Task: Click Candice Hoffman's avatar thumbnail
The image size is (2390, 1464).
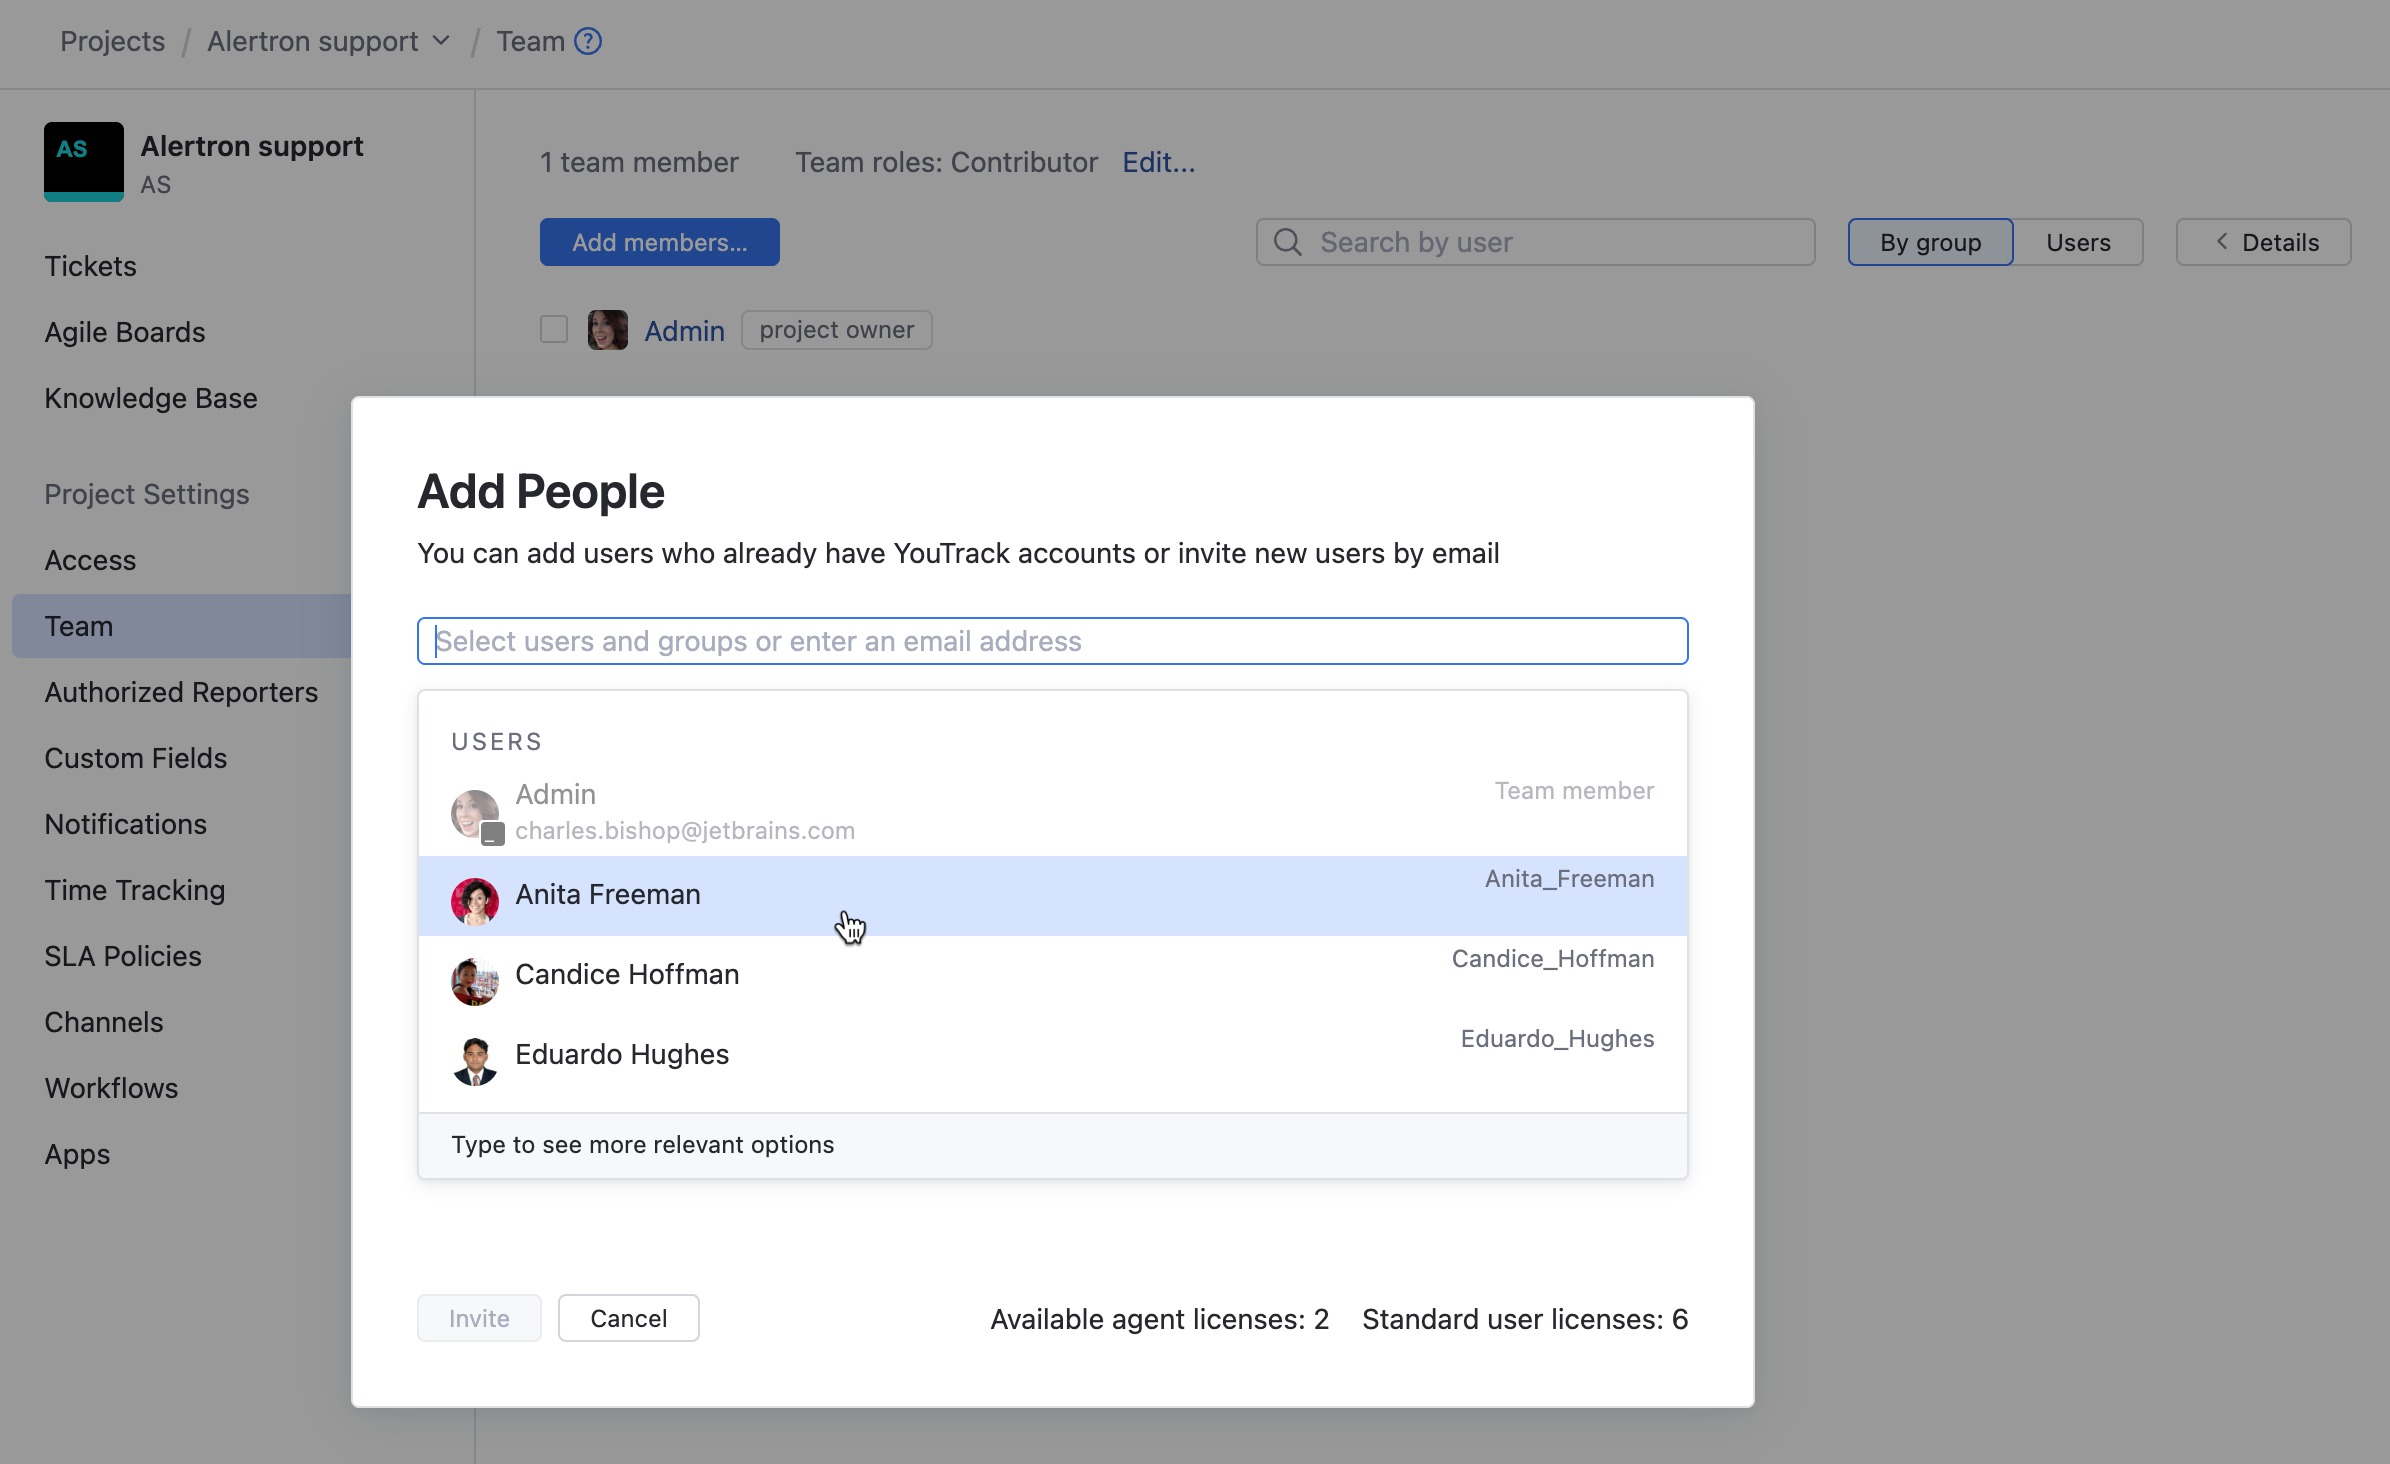Action: 475,980
